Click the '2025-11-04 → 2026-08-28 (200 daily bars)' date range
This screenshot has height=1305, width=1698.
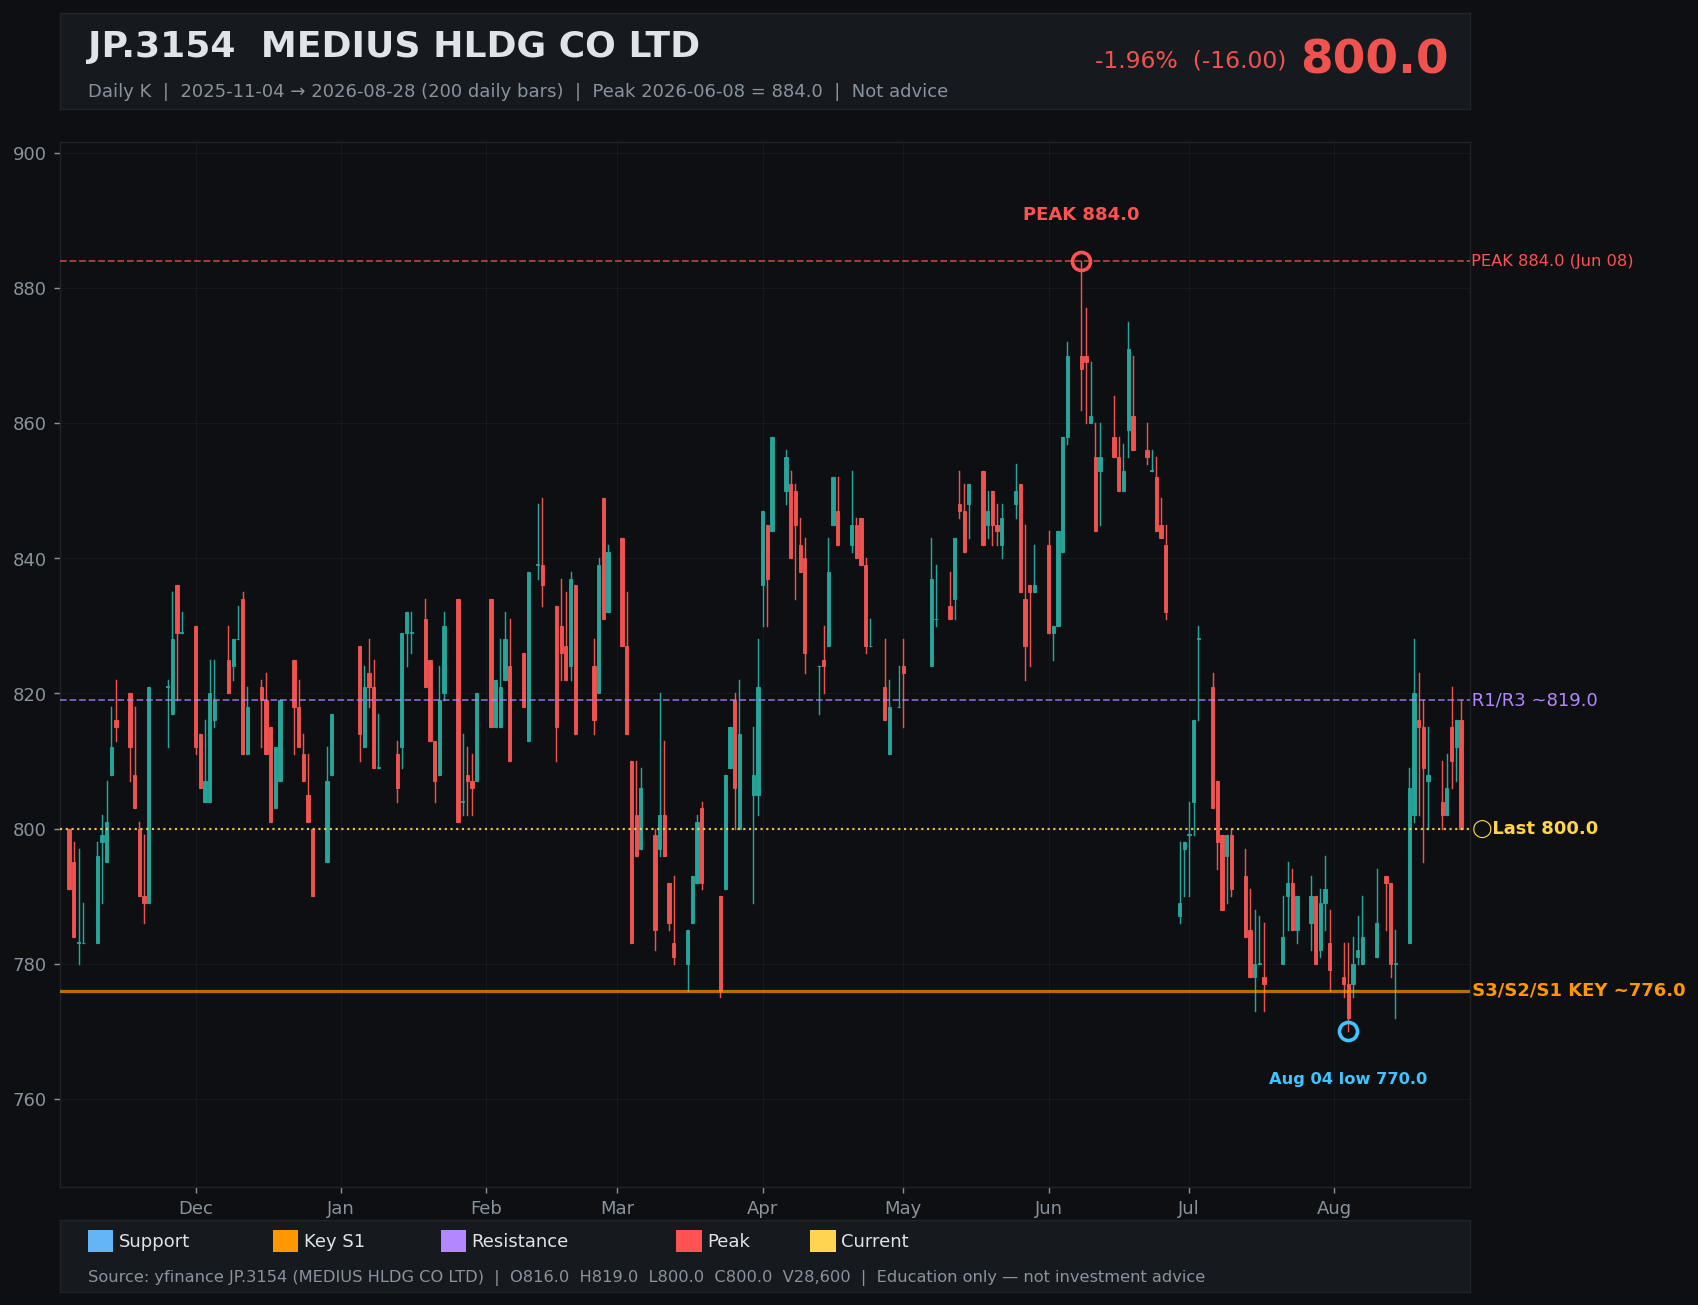click(x=372, y=91)
